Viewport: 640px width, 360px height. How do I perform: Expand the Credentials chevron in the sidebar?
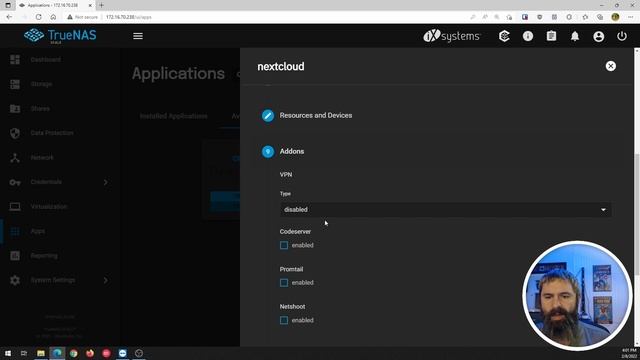106,182
